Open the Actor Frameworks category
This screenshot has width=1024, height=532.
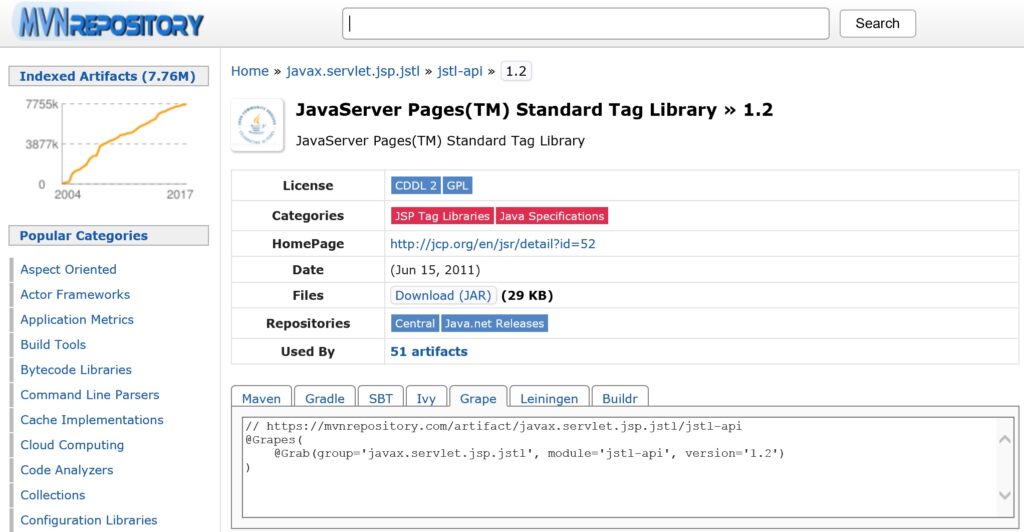coord(74,294)
